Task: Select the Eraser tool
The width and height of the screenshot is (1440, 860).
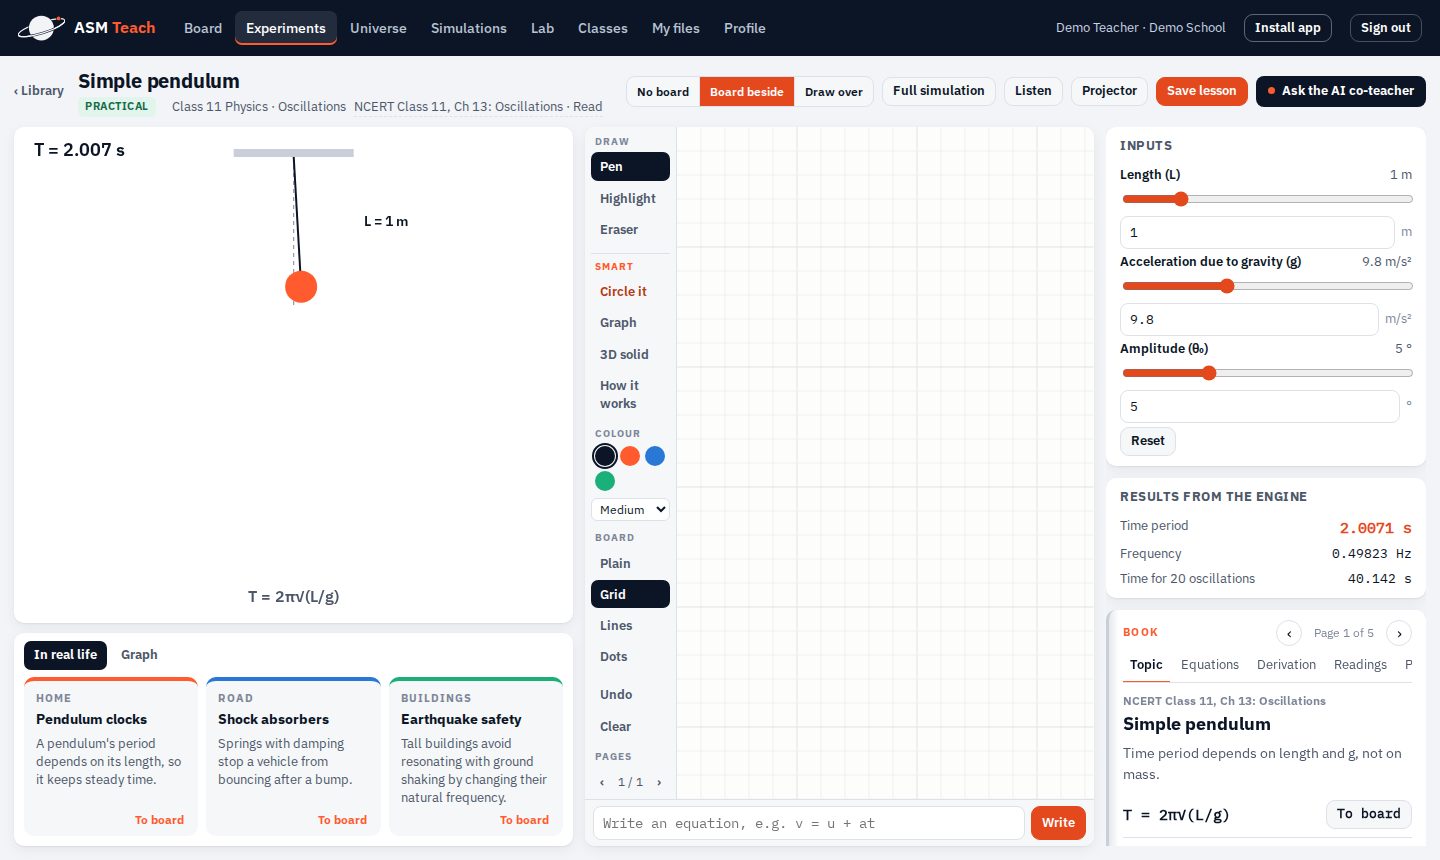Action: coord(630,229)
